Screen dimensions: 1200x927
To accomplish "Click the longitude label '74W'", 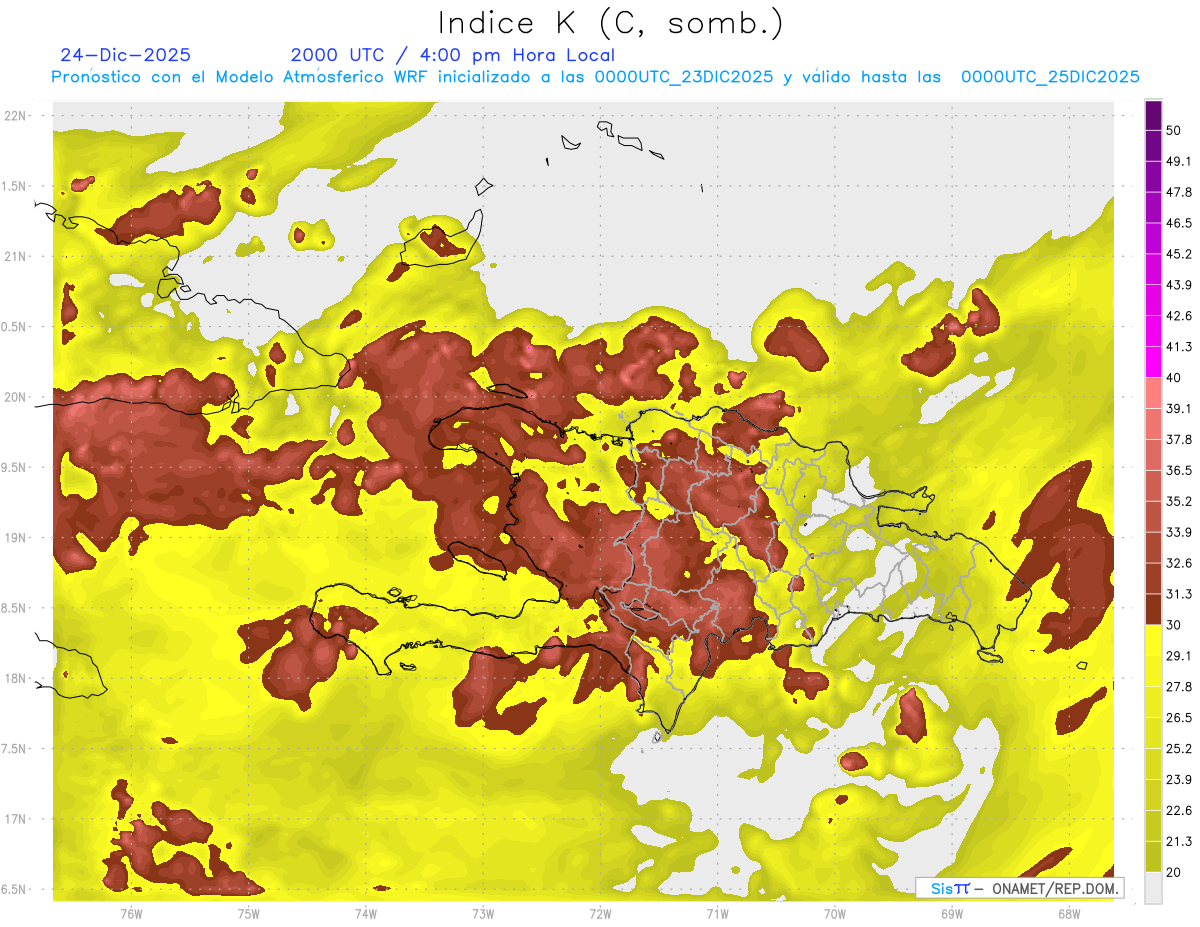I will point(366,914).
